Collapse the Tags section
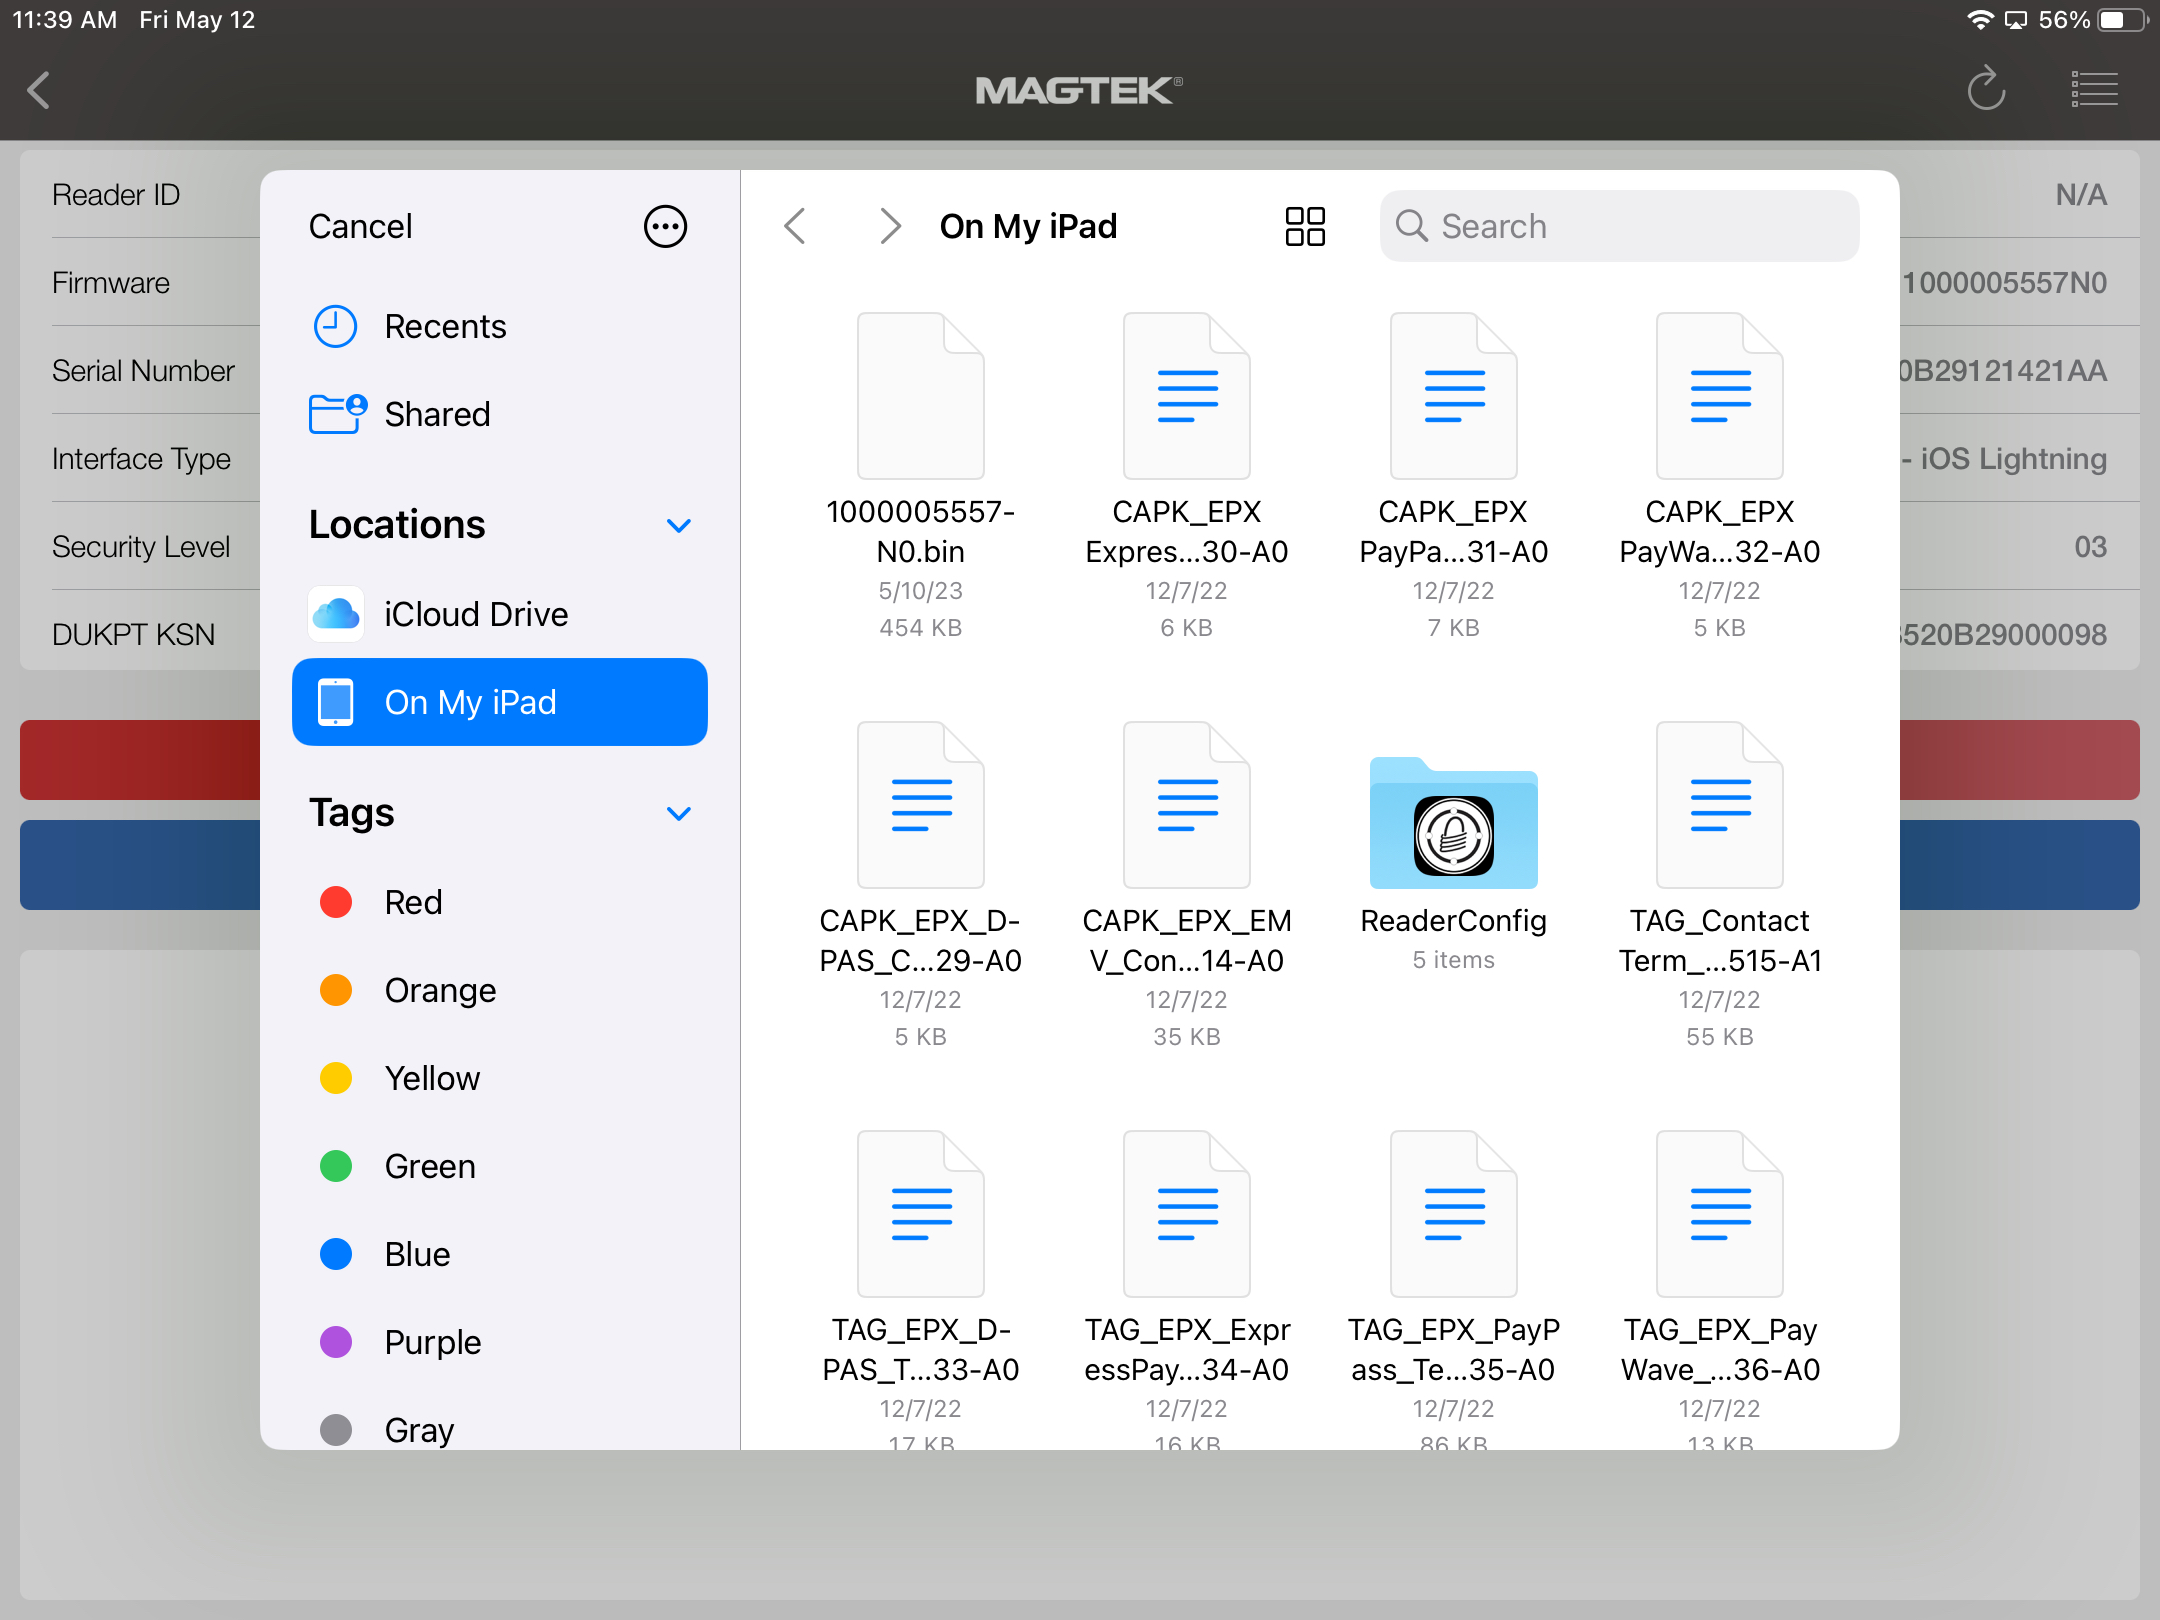Viewport: 2160px width, 1620px height. [x=679, y=814]
